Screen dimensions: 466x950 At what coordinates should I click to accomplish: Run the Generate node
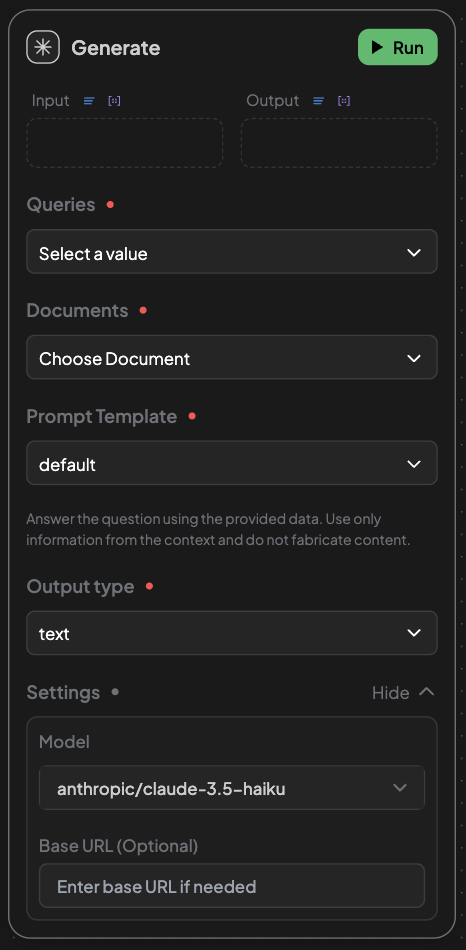(398, 47)
